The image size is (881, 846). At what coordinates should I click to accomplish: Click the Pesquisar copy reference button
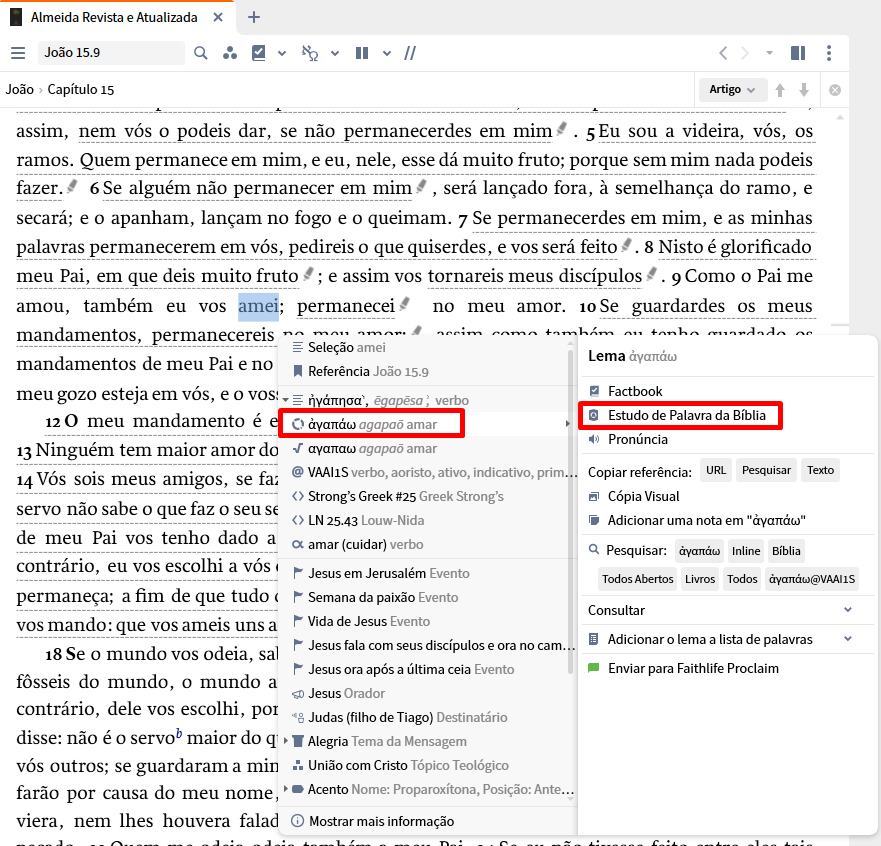[x=766, y=470]
